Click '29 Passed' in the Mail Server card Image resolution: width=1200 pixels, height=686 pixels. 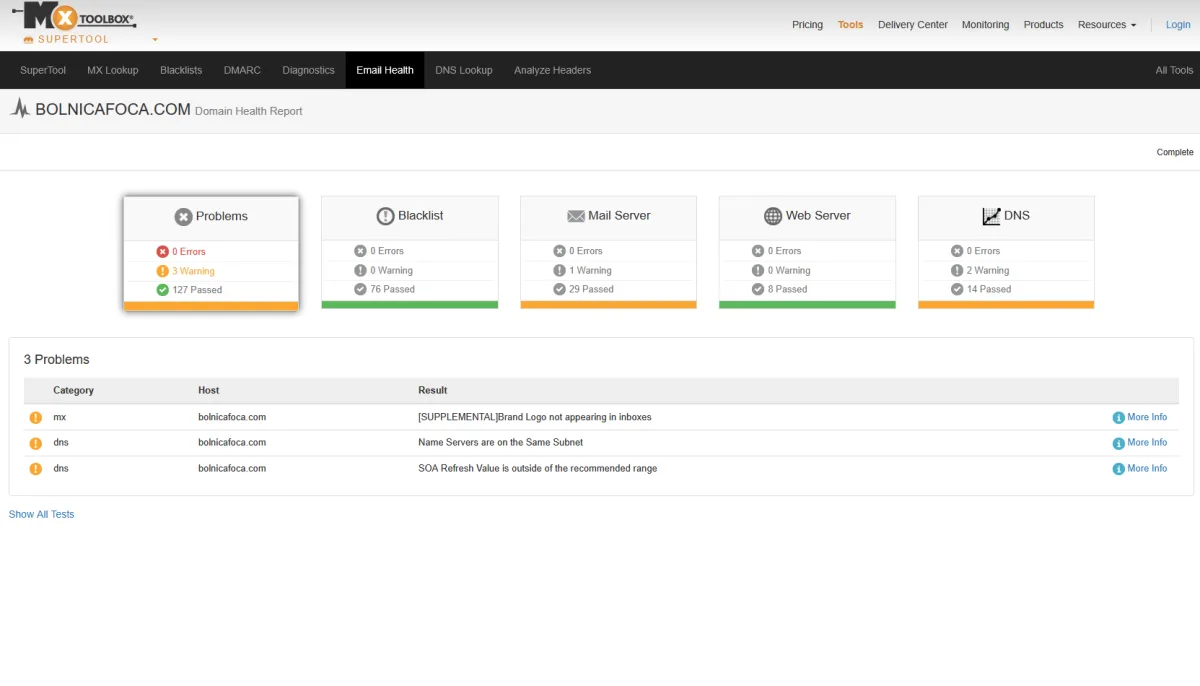click(x=591, y=289)
